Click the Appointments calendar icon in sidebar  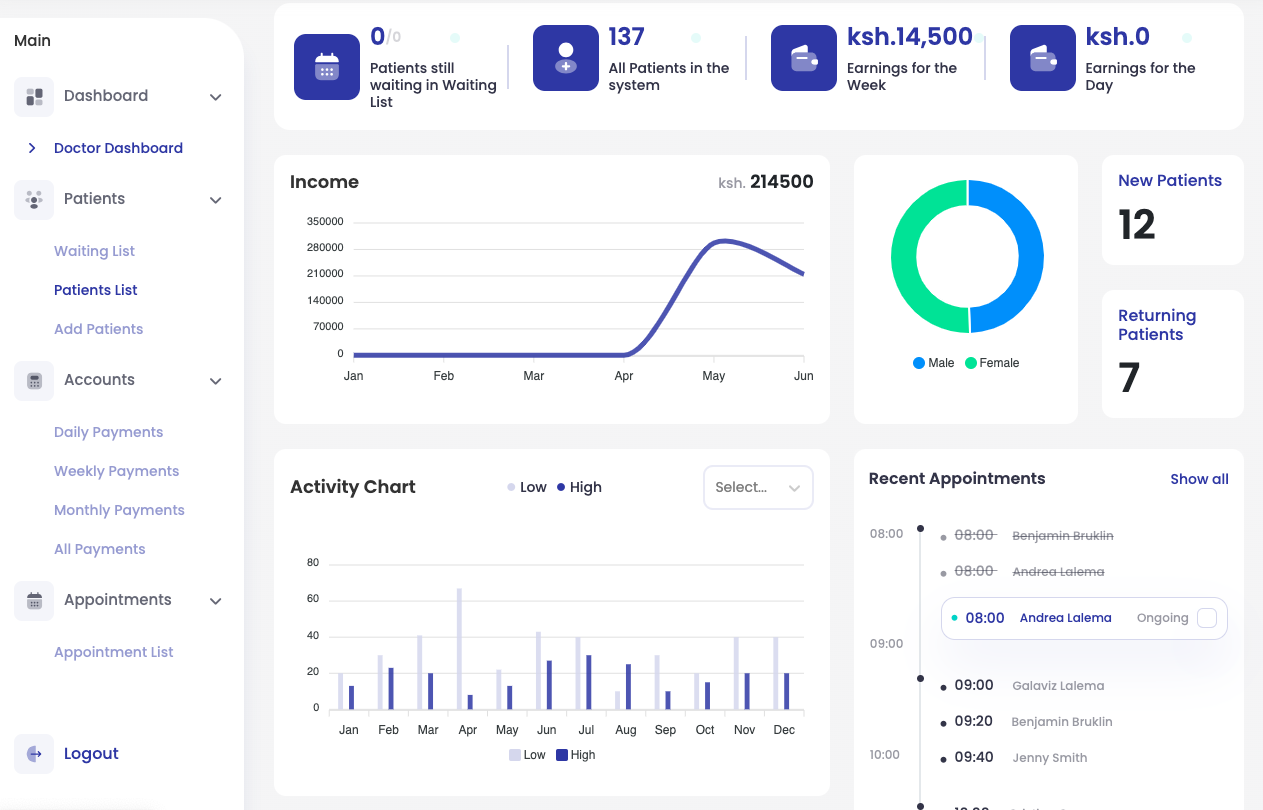tap(34, 601)
